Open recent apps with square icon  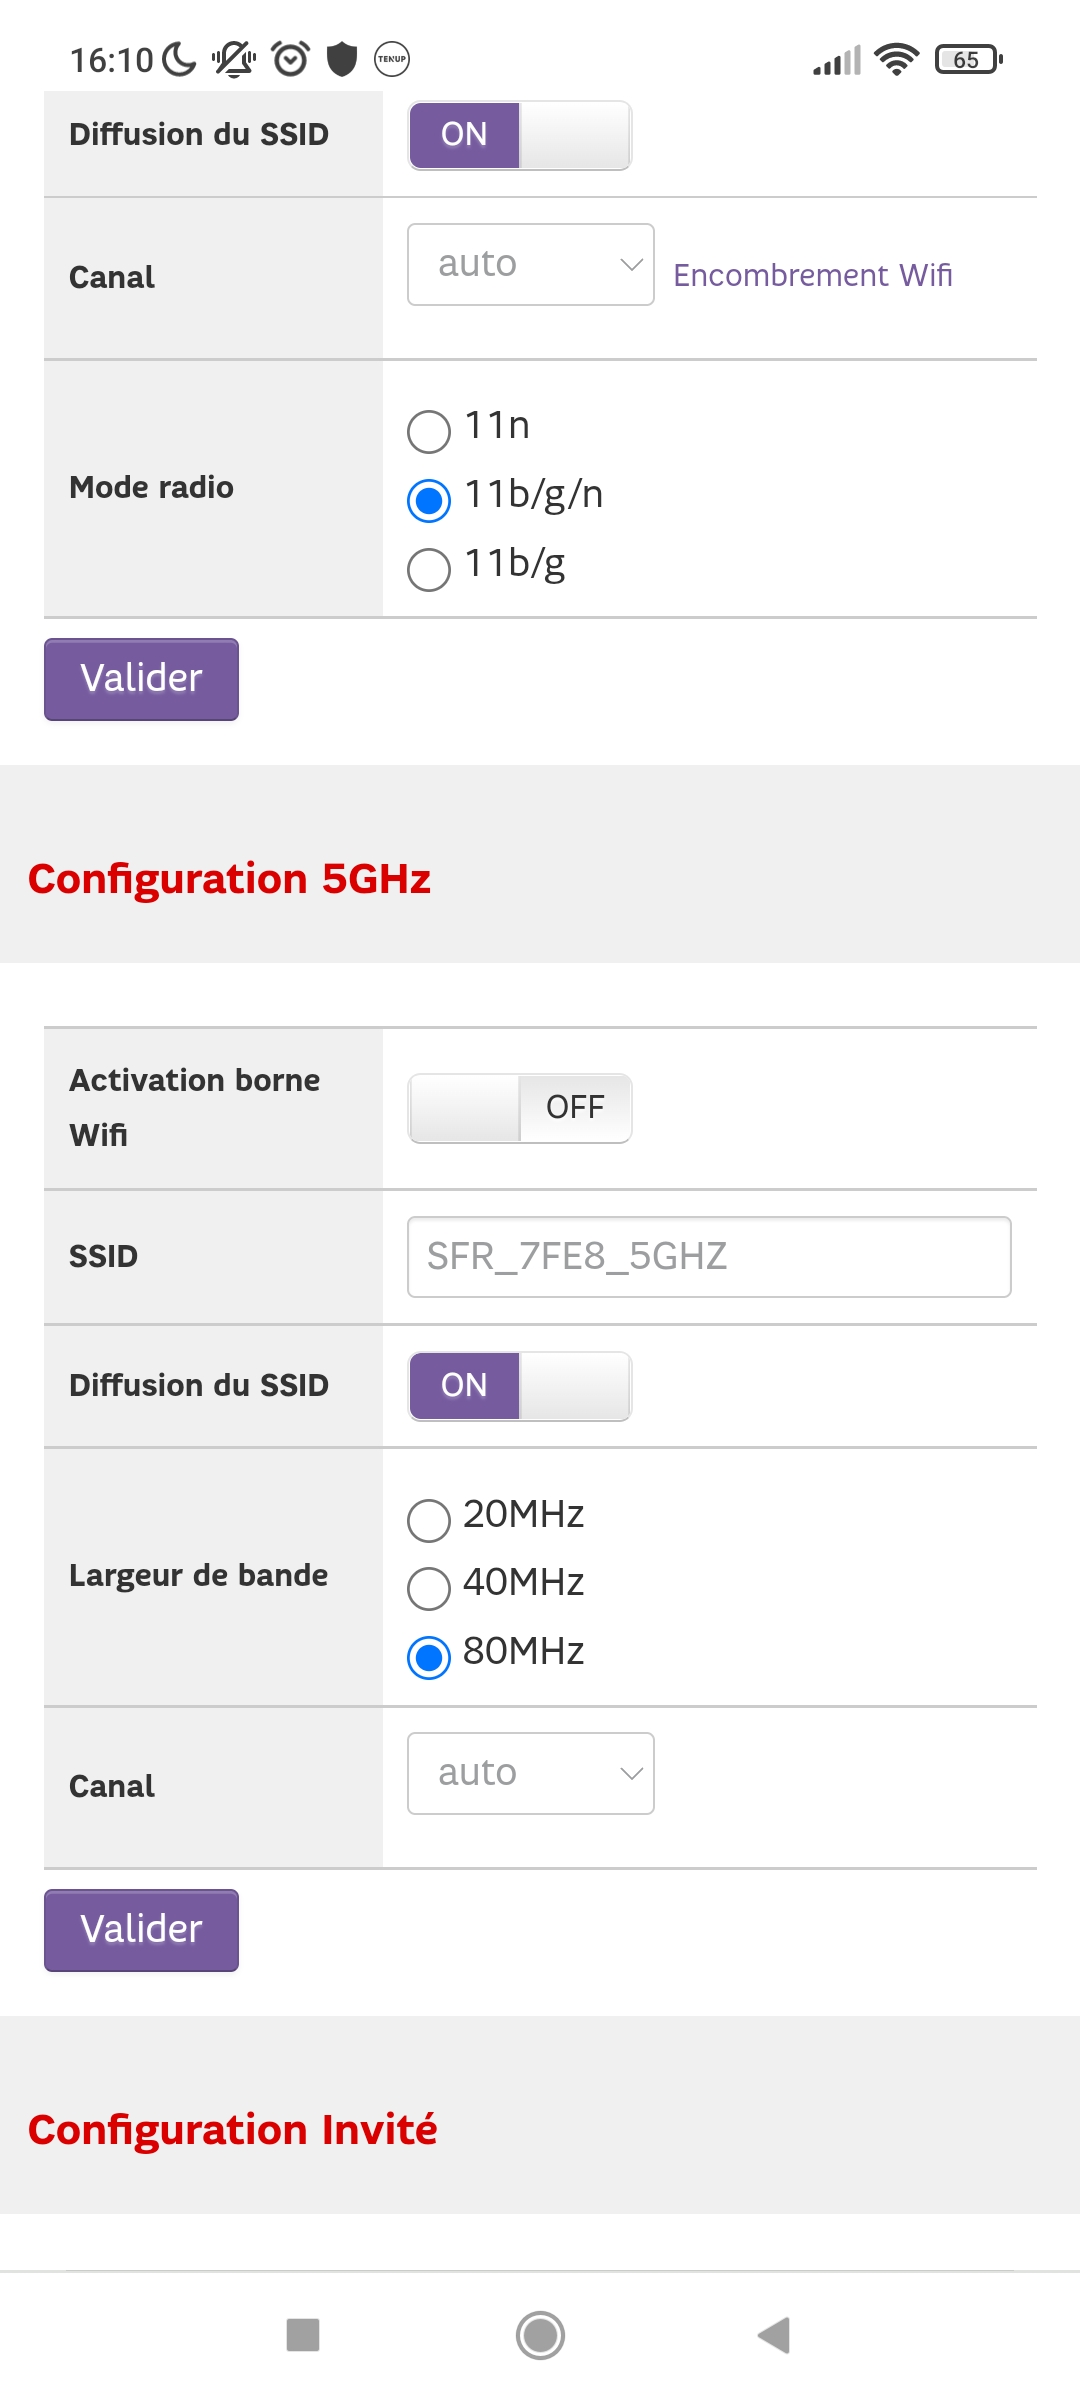pos(303,2336)
